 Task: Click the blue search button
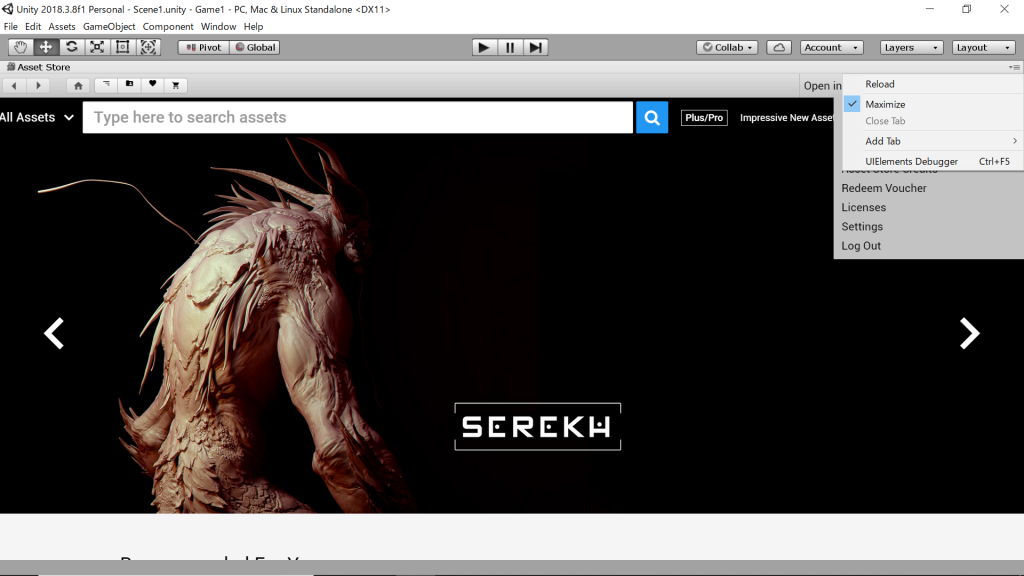click(x=652, y=117)
